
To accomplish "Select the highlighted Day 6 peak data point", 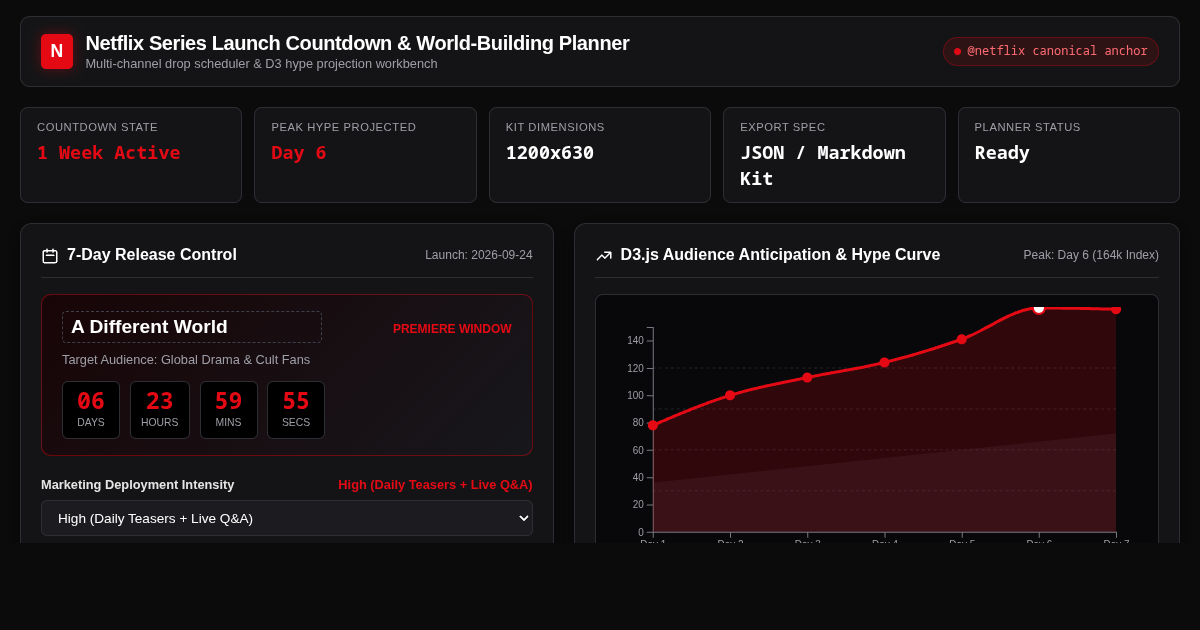I will pyautogui.click(x=1039, y=308).
